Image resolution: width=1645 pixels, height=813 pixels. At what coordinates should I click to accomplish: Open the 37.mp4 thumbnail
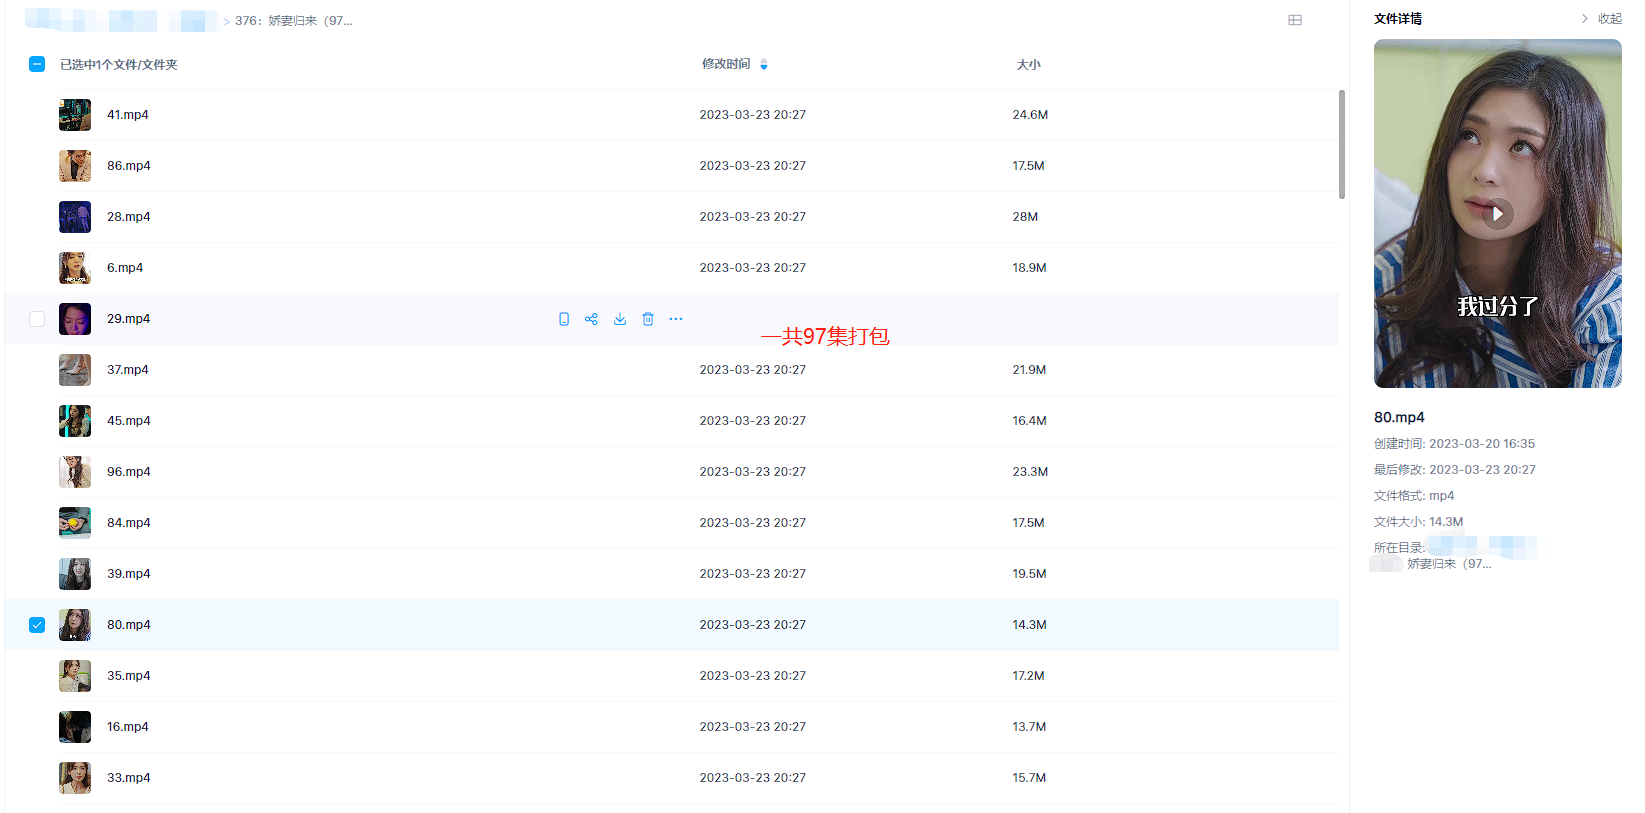[x=75, y=370]
